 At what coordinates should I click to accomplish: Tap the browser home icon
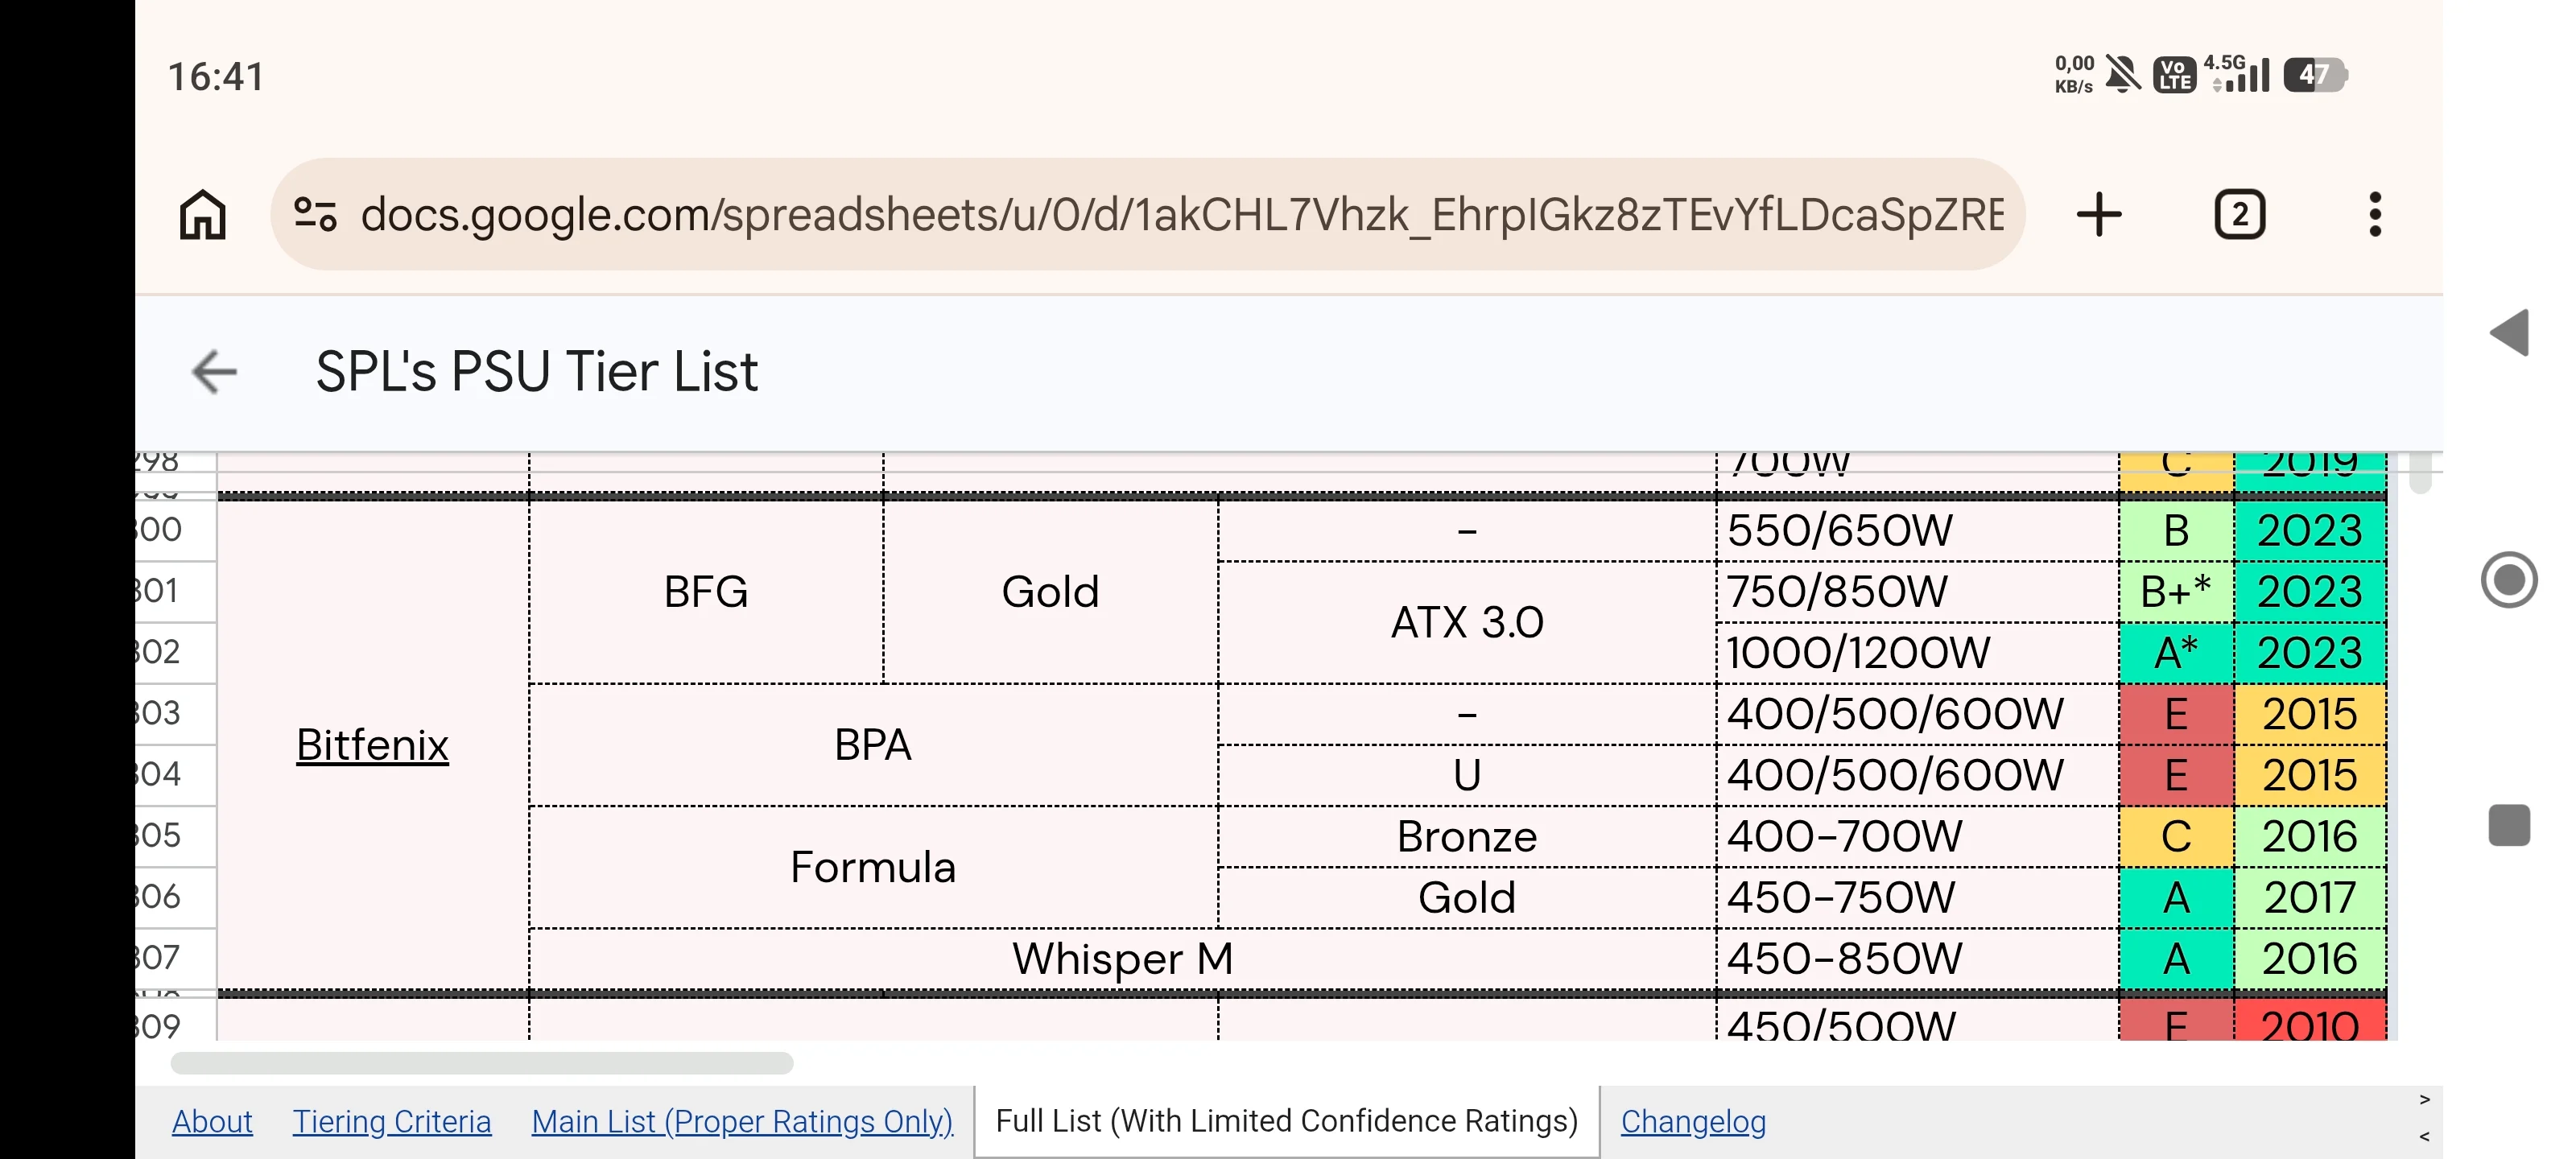click(203, 214)
